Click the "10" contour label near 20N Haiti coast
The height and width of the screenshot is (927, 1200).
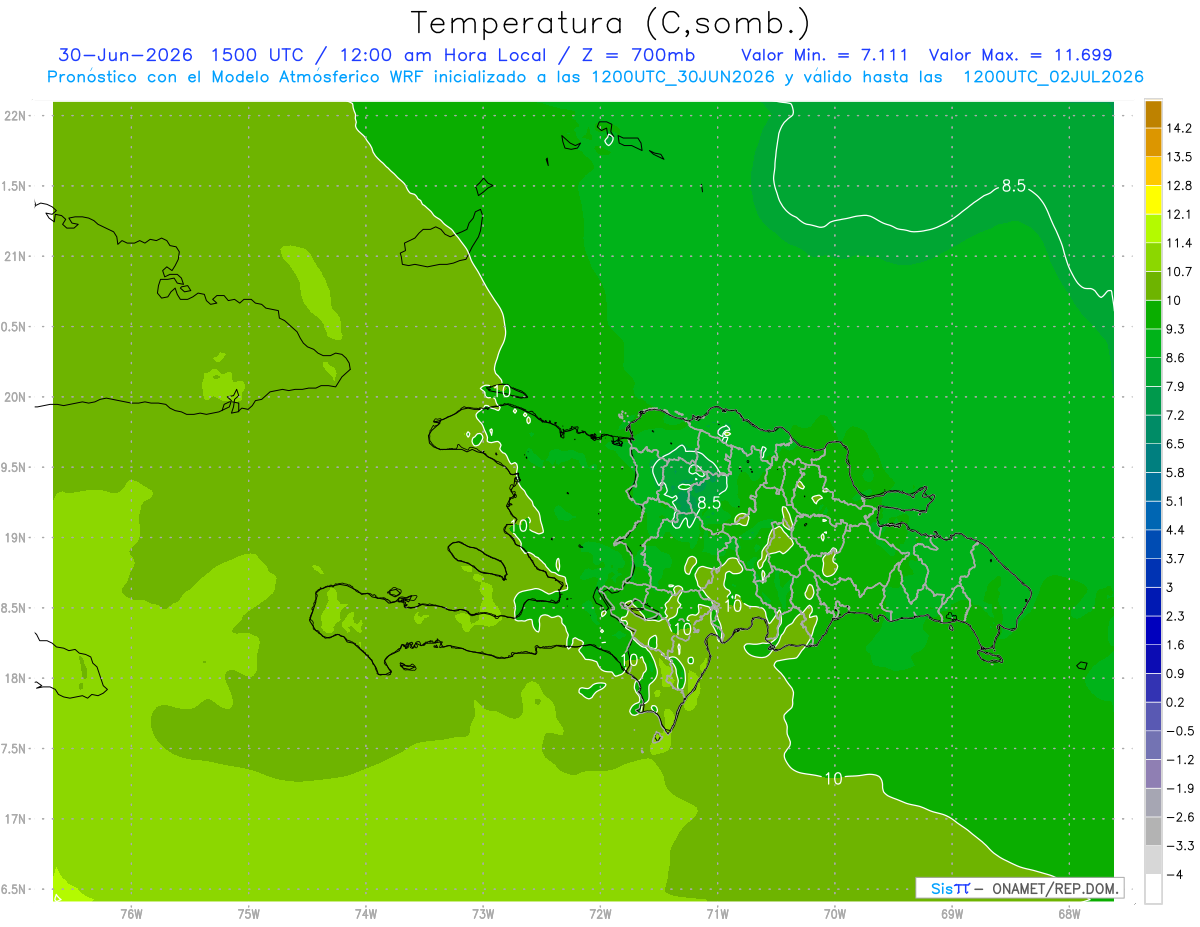point(502,391)
